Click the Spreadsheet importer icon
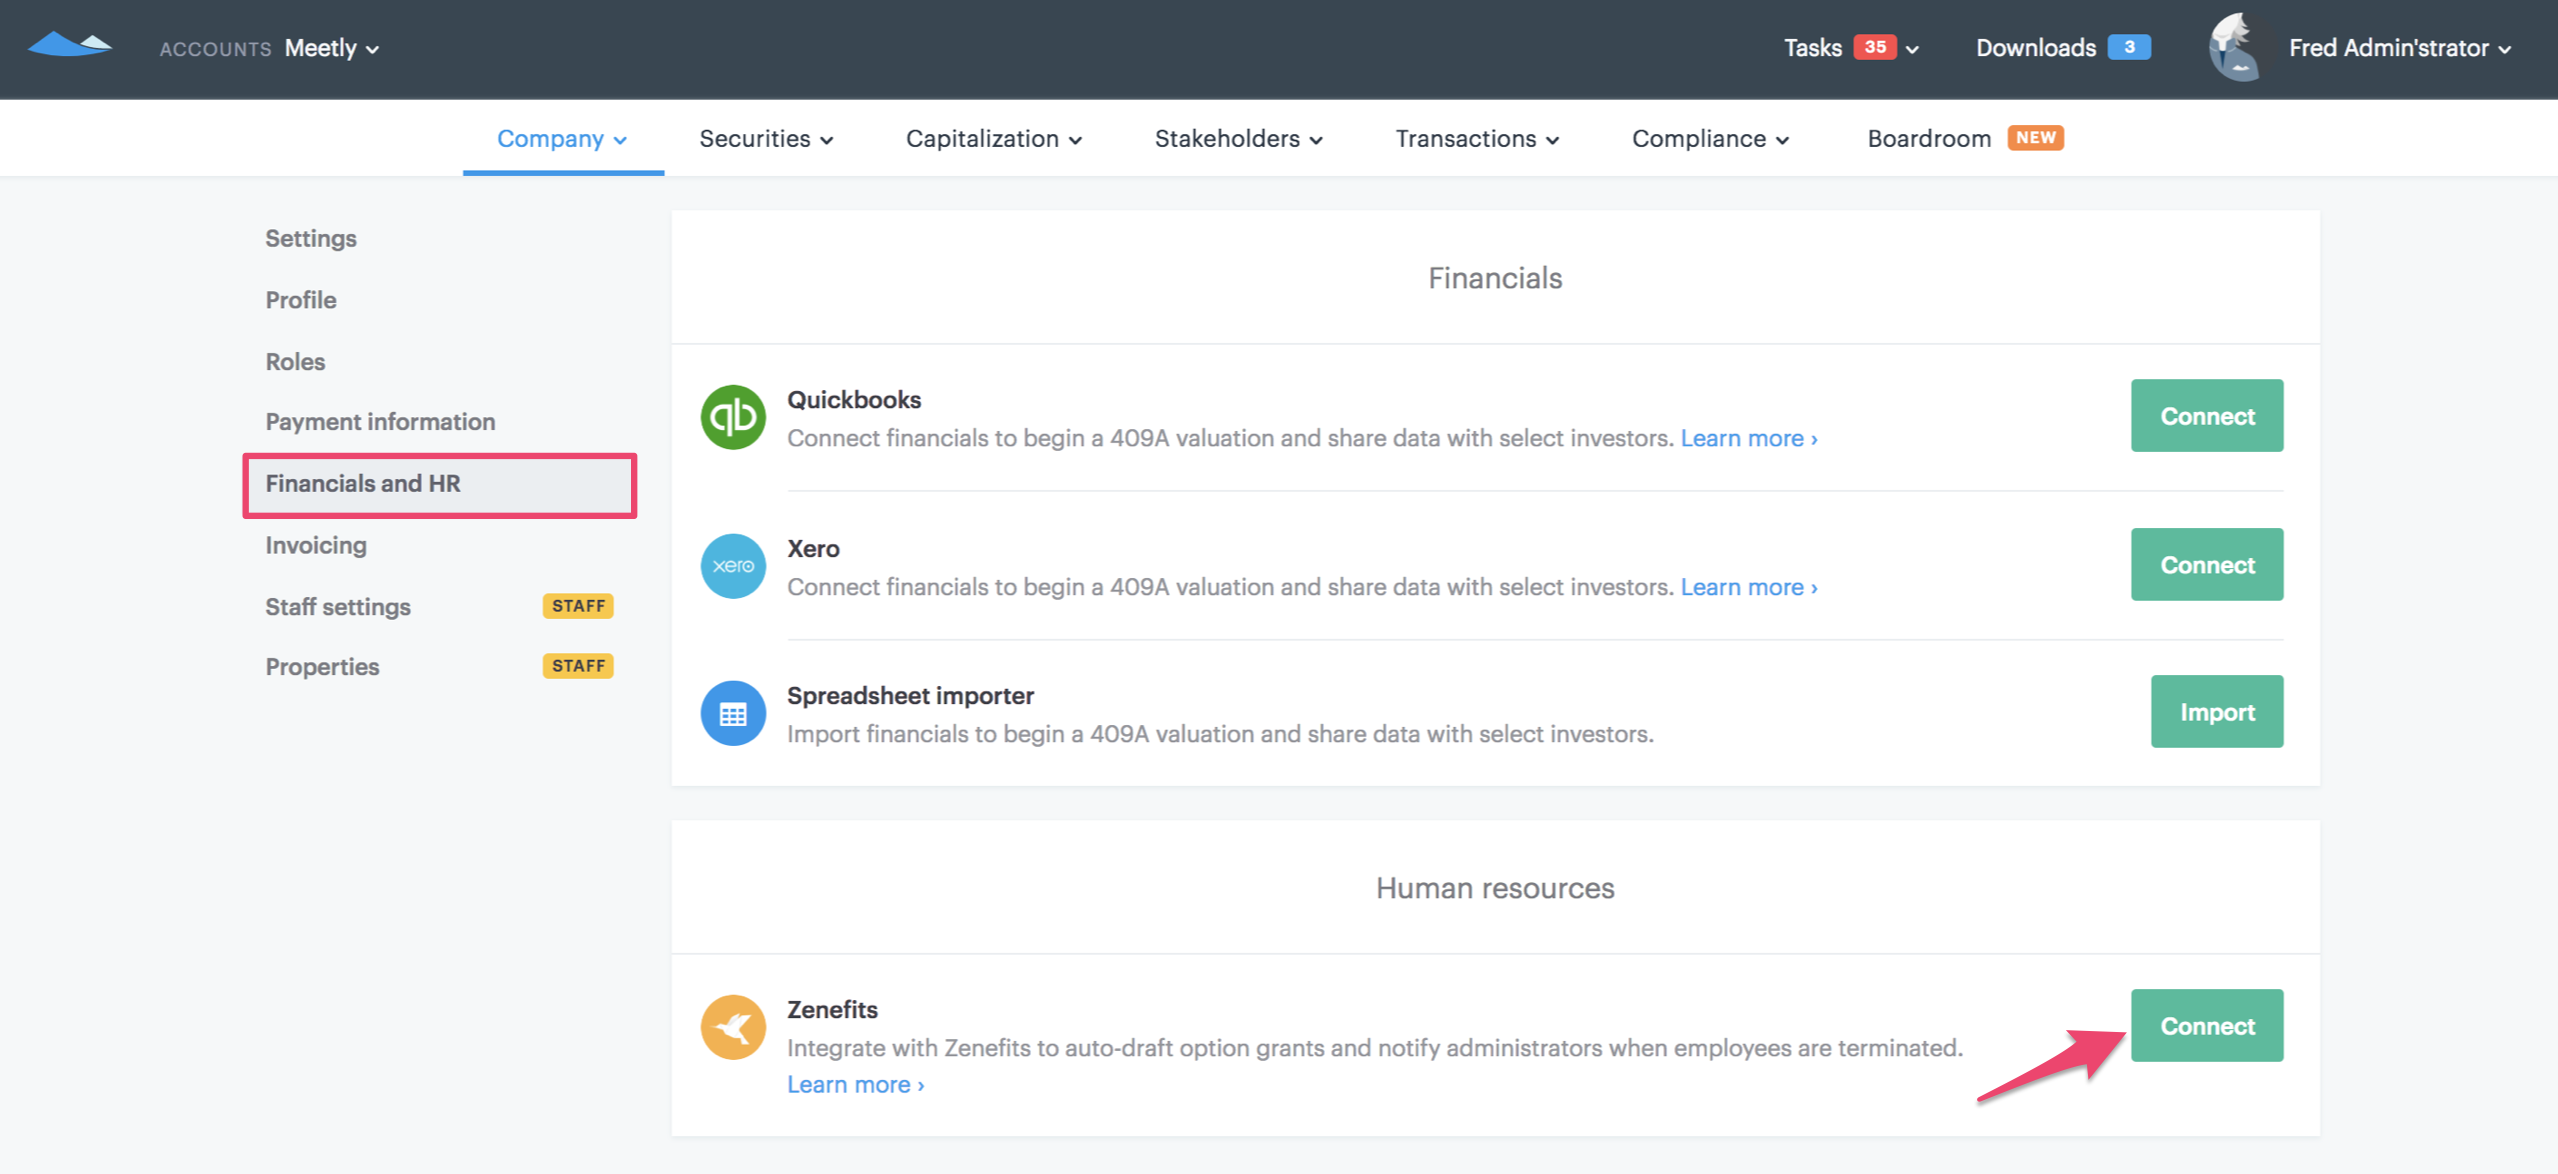Screen dimensions: 2558x1174 pos(733,713)
